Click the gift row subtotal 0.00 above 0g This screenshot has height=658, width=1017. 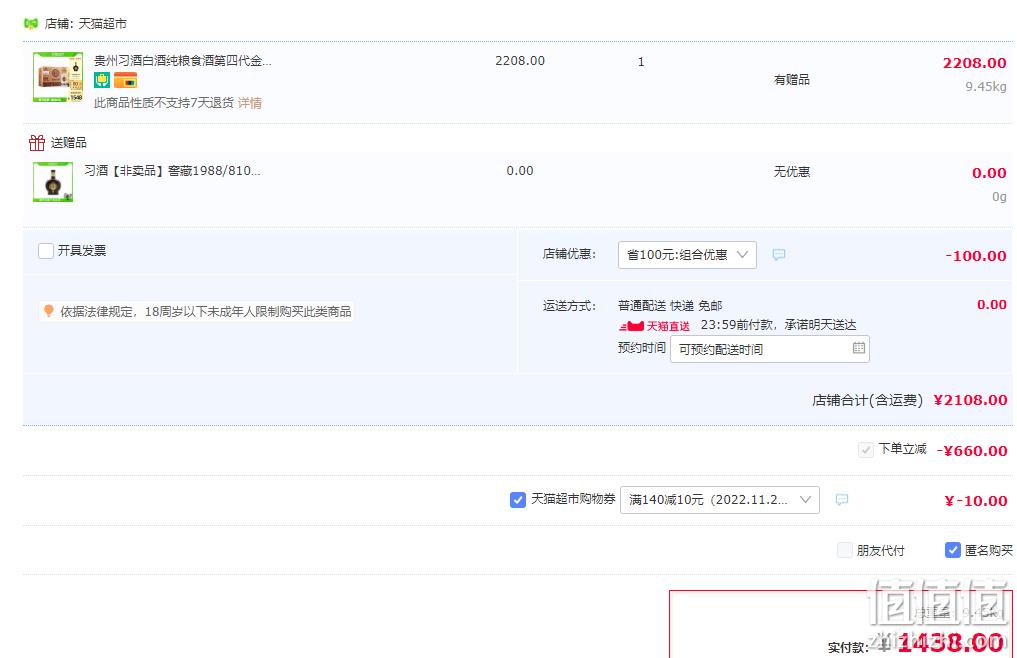(988, 173)
